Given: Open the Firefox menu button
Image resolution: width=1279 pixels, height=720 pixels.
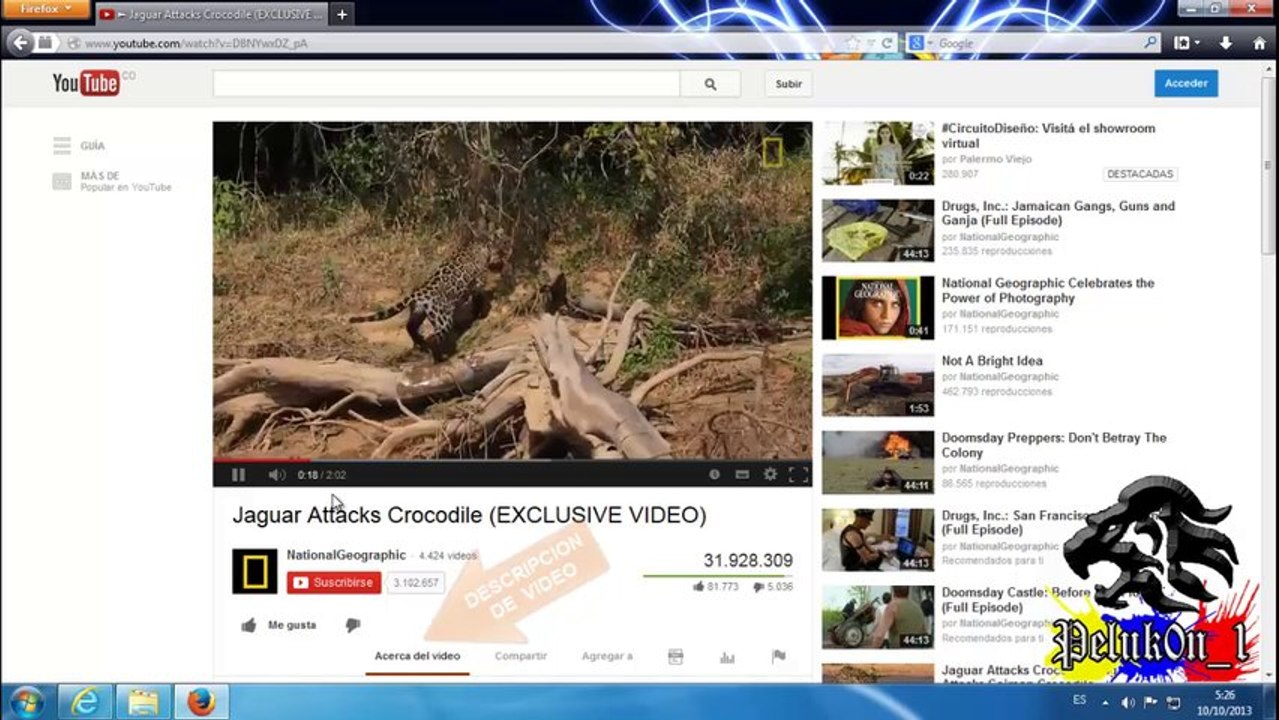Looking at the screenshot, I should tap(47, 9).
